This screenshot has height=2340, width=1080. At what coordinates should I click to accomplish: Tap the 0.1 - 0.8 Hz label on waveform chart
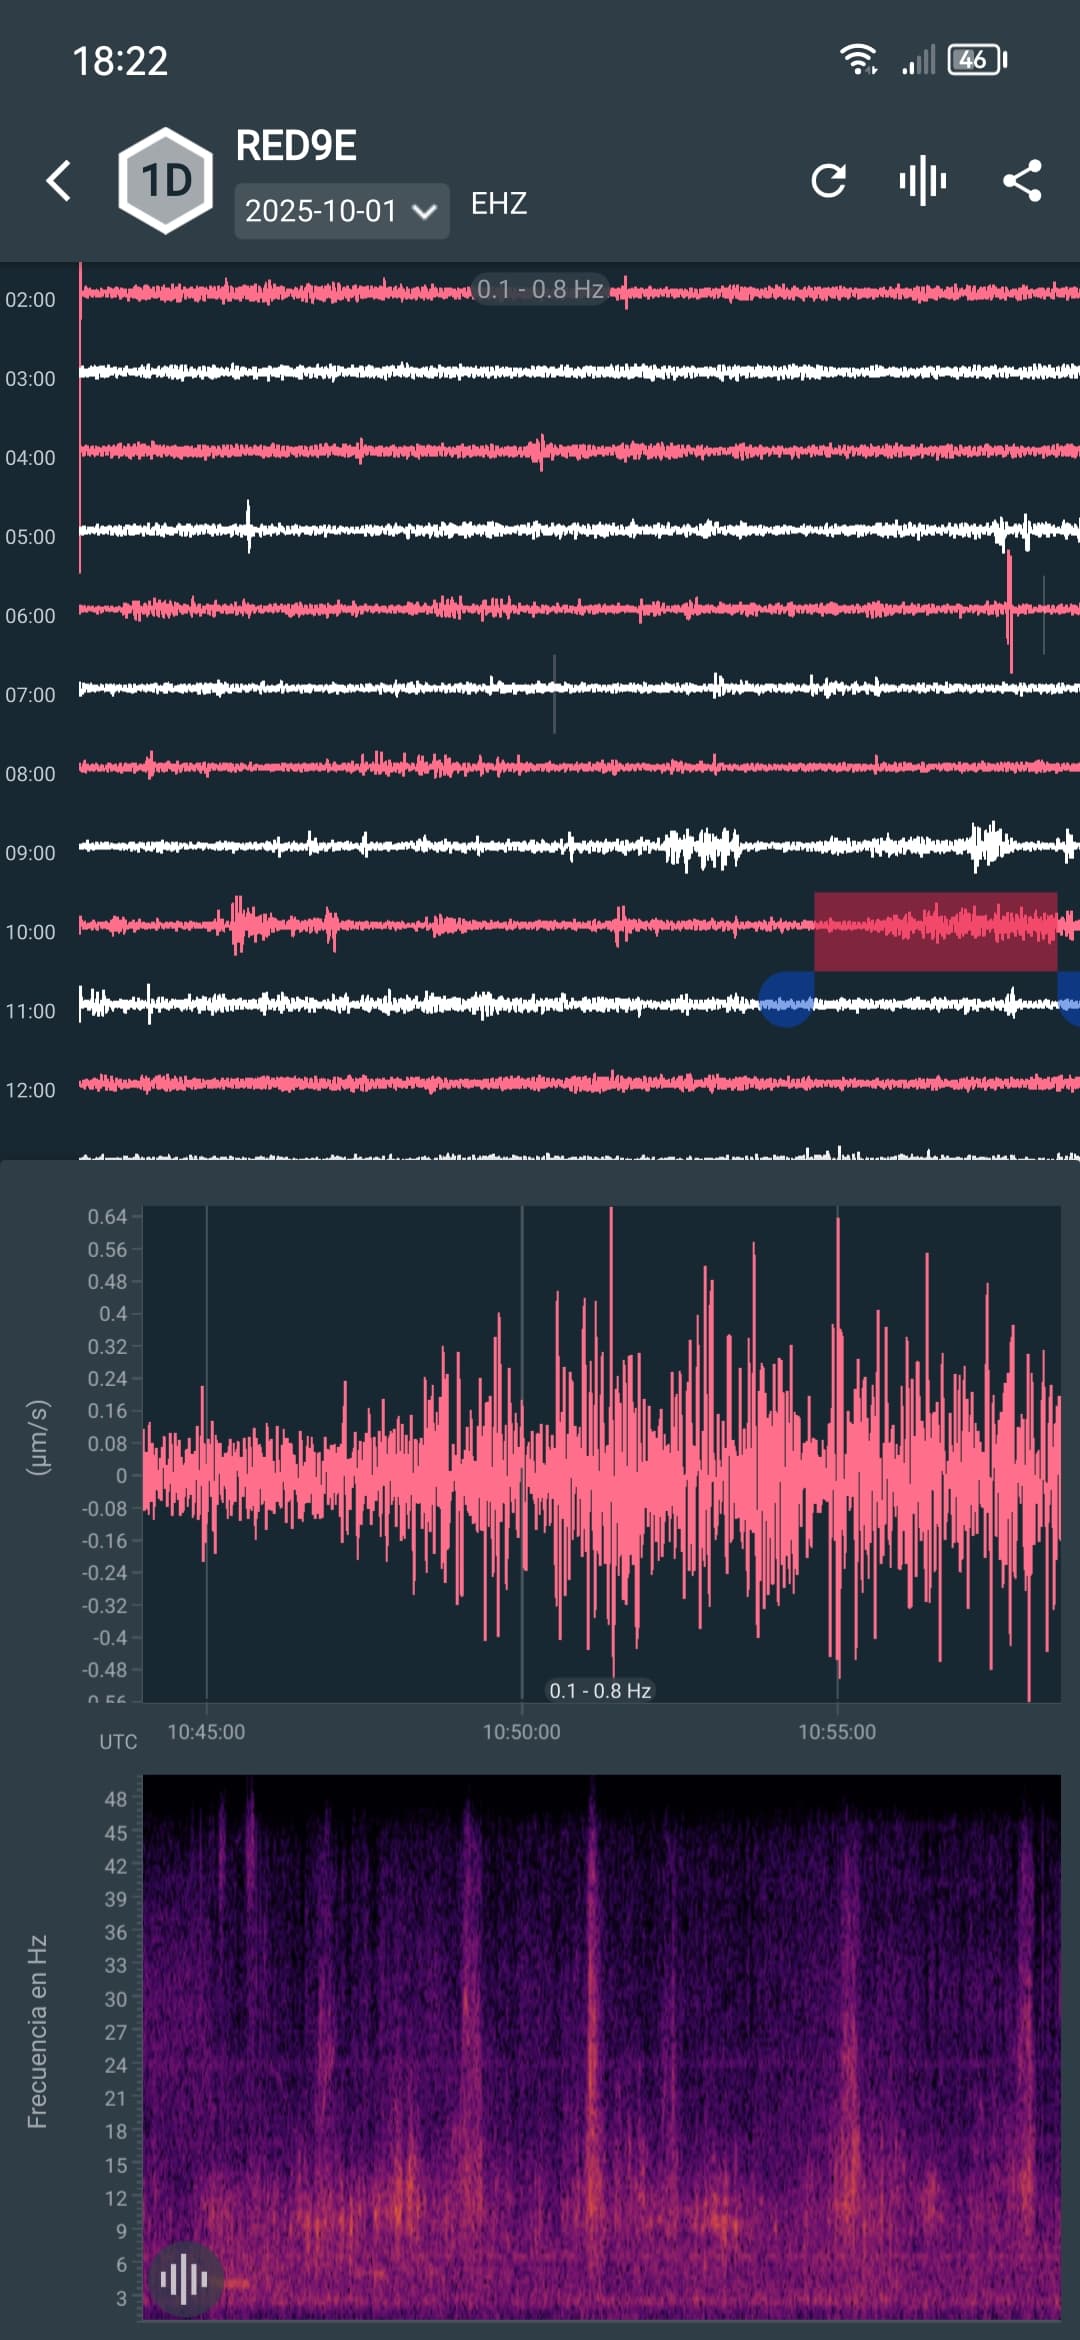[x=600, y=1690]
